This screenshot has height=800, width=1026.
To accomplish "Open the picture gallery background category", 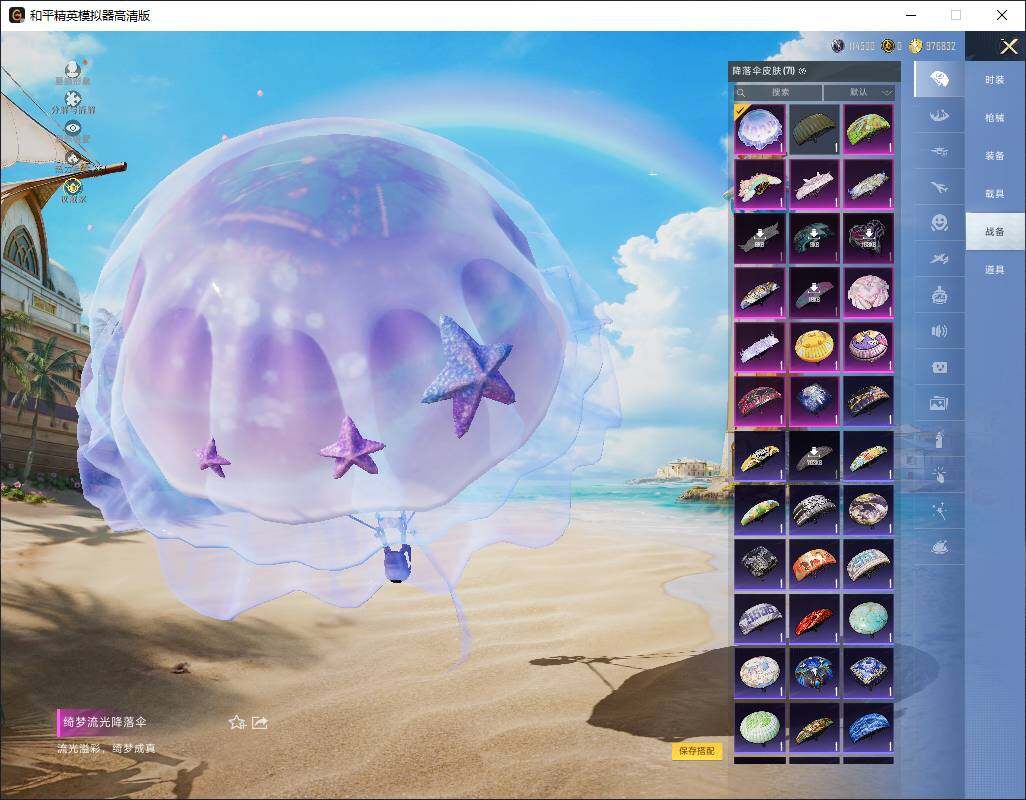I will pyautogui.click(x=939, y=404).
